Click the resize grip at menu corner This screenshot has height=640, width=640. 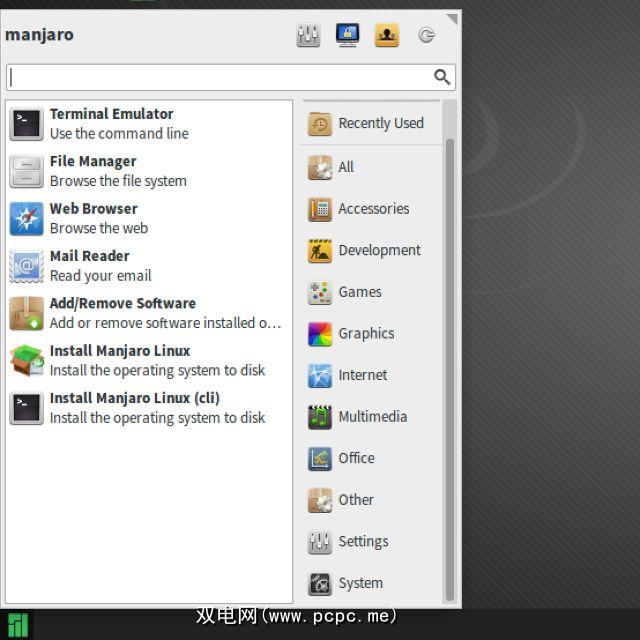pyautogui.click(x=452, y=19)
